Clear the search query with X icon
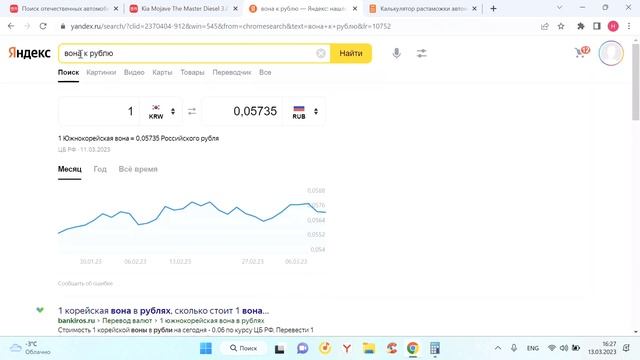 tap(321, 53)
